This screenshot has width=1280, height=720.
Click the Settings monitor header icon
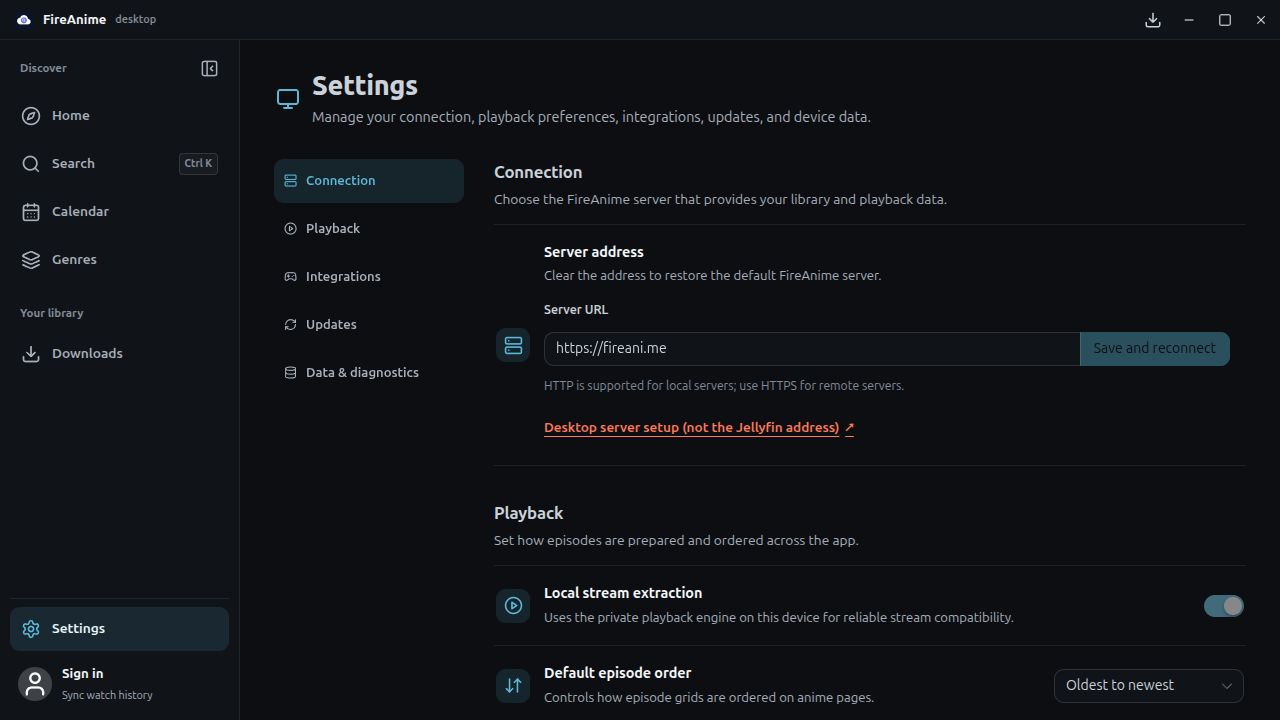point(288,98)
